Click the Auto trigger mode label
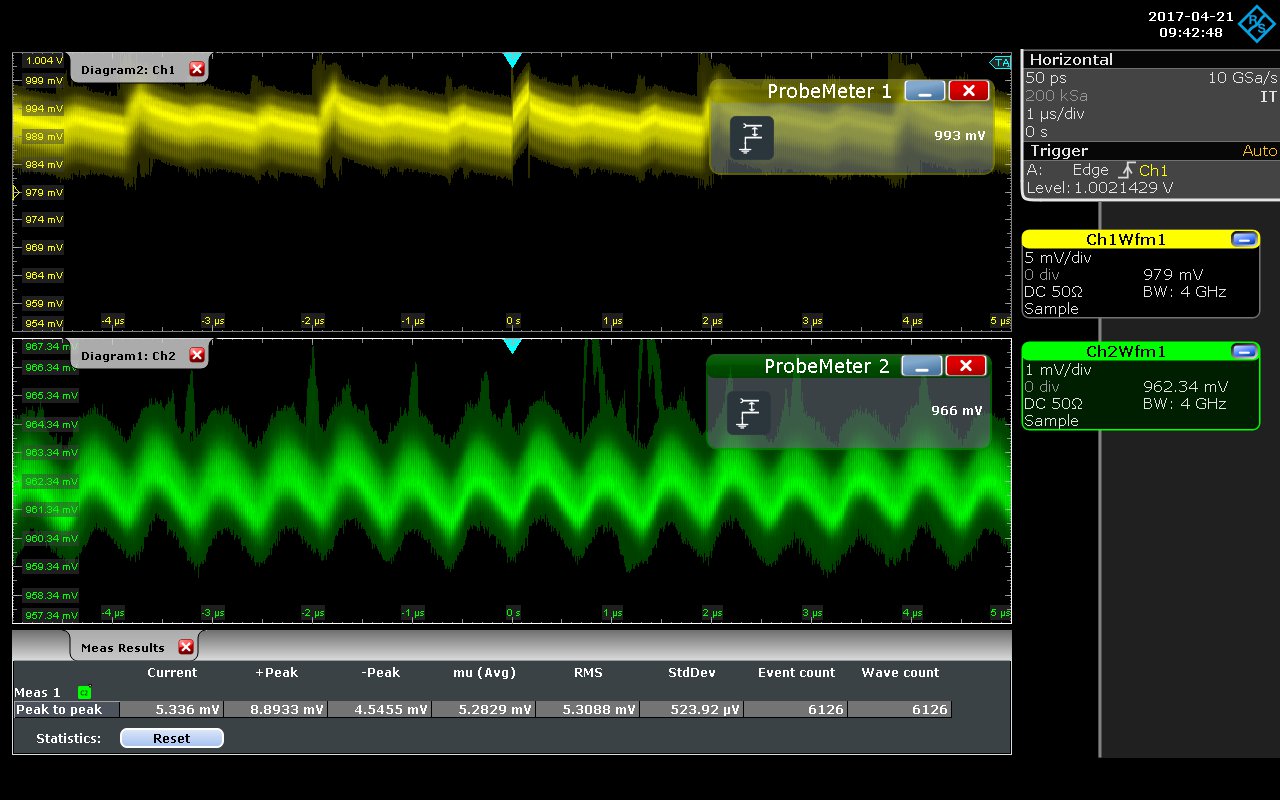The image size is (1280, 800). (1259, 151)
